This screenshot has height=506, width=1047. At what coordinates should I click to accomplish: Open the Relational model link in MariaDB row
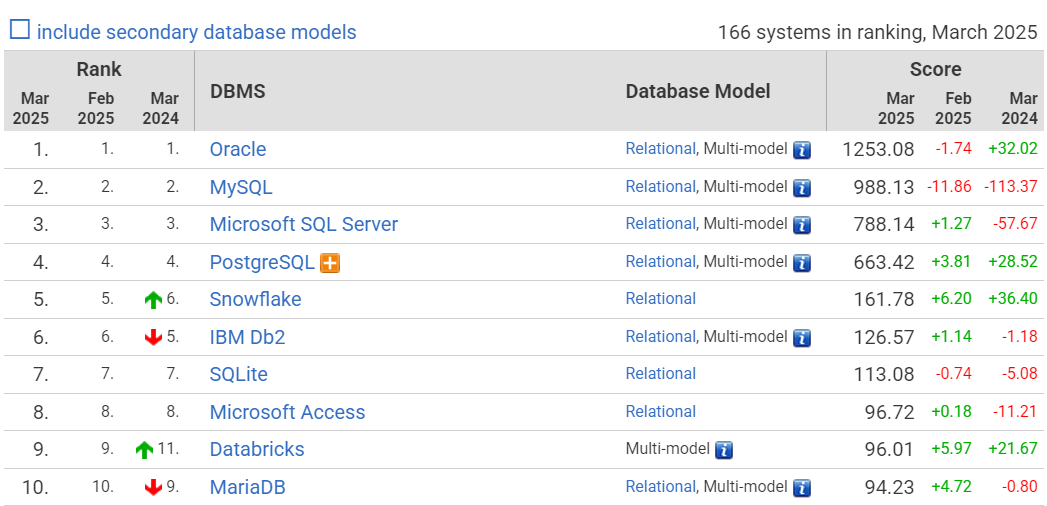coord(660,487)
